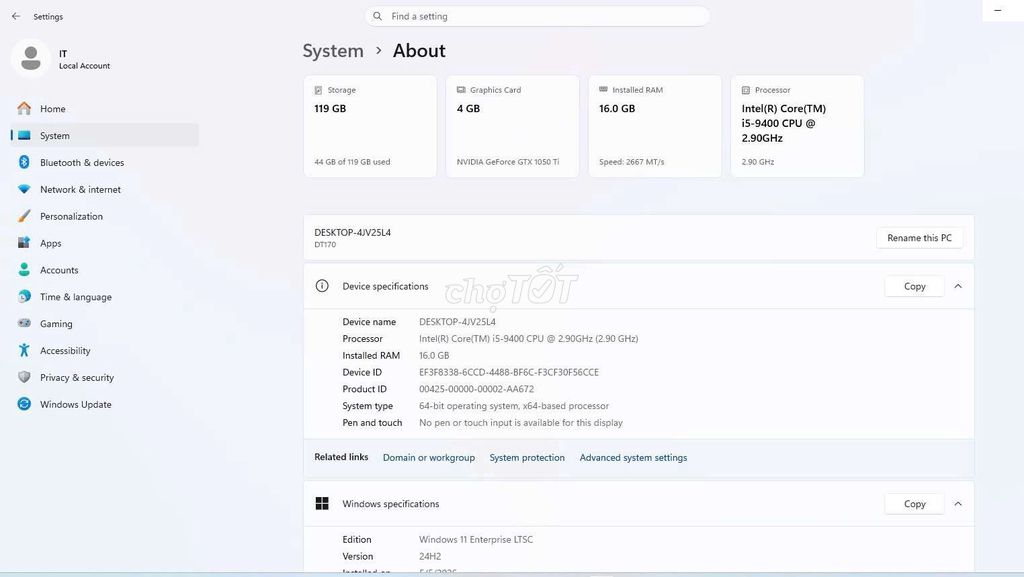This screenshot has height=577, width=1024.
Task: Open Advanced system settings link
Action: (x=633, y=458)
